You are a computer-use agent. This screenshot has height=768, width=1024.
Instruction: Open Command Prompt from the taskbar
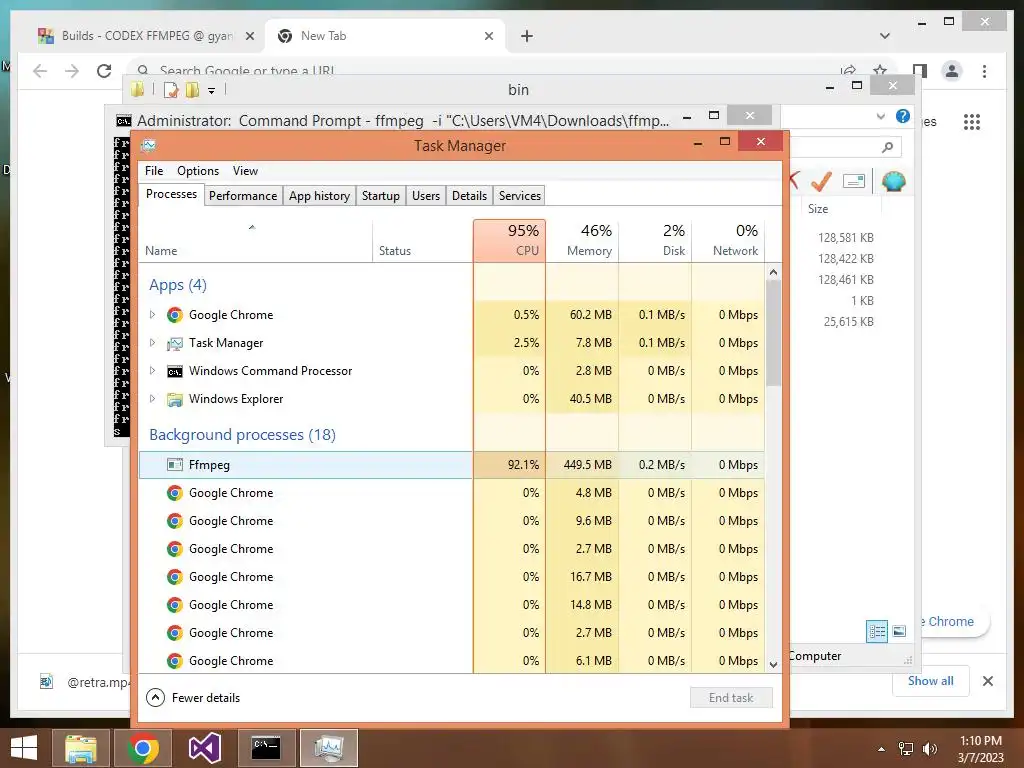click(x=266, y=748)
